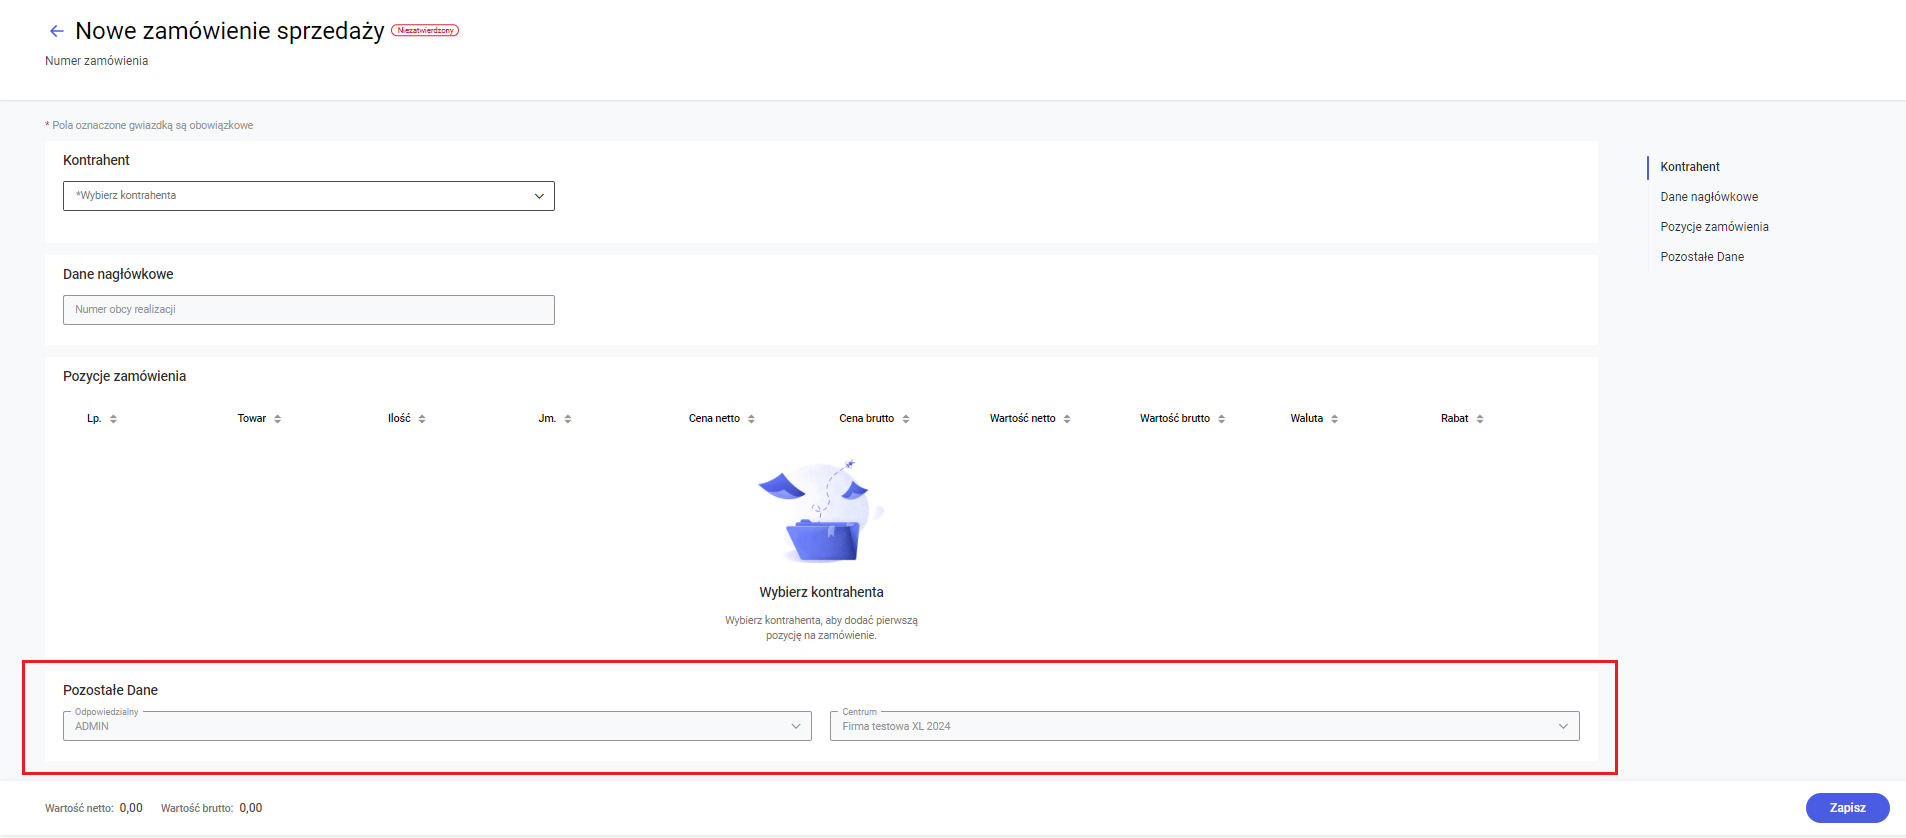Click the Zapisz button
This screenshot has width=1906, height=838.
(1847, 808)
